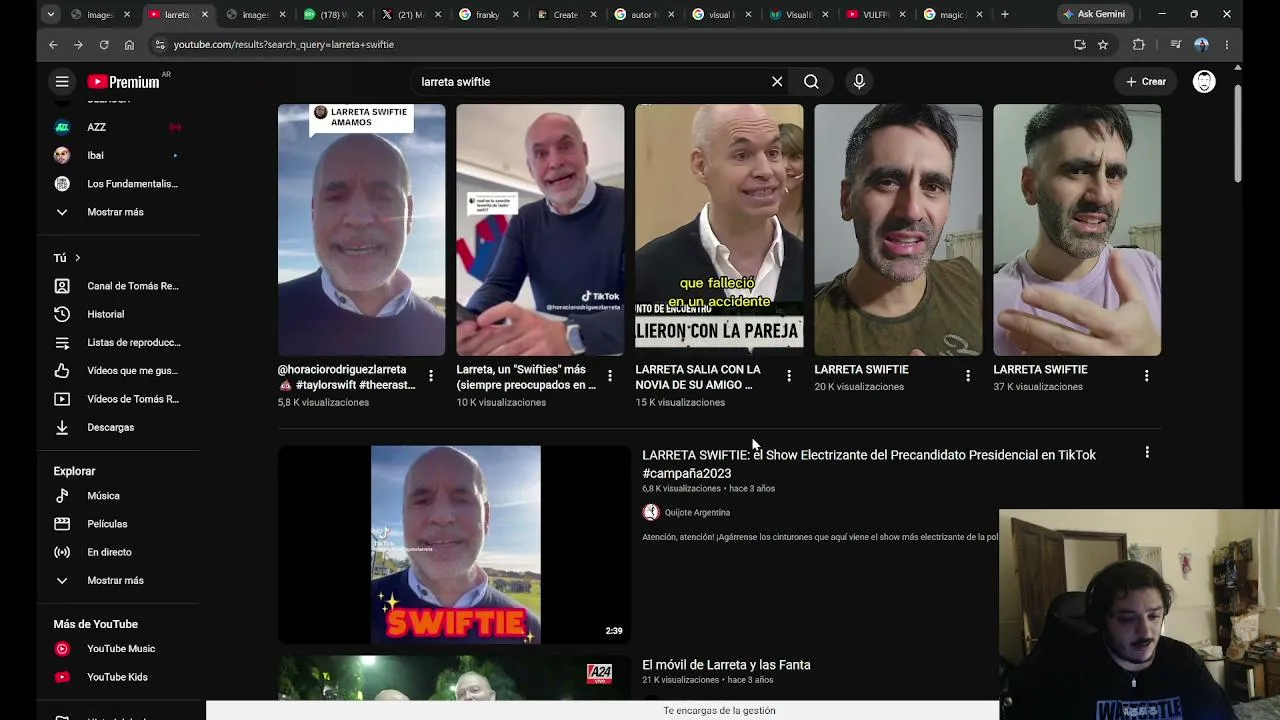This screenshot has height=720, width=1280.
Task: Open options for 'LARRETA SALIA CON LA NOVIA' short
Action: pyautogui.click(x=789, y=376)
